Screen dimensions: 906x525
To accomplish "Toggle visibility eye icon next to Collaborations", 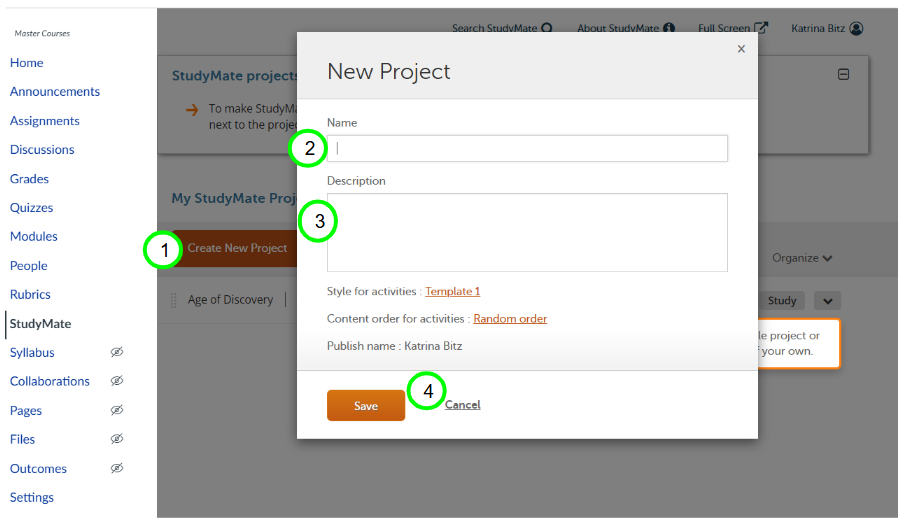I will 117,381.
